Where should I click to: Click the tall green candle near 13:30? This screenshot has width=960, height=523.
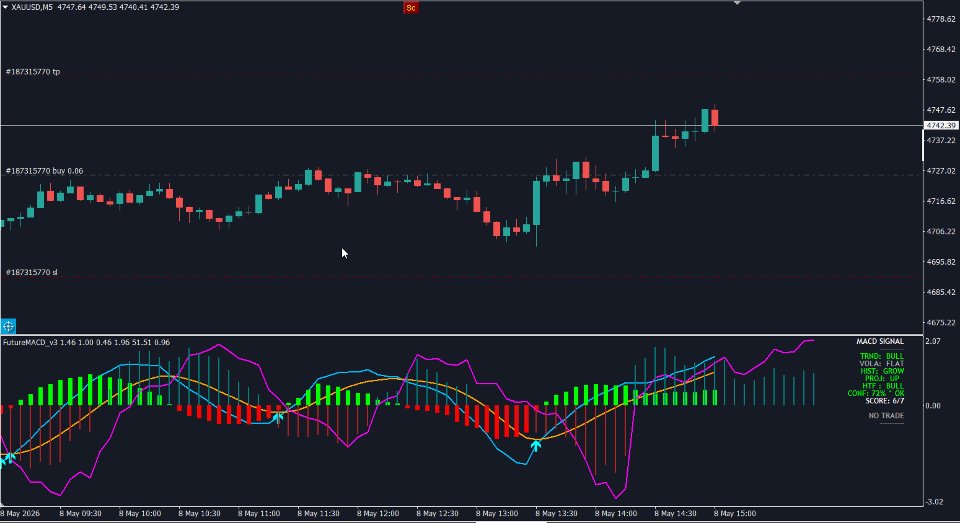[x=537, y=203]
